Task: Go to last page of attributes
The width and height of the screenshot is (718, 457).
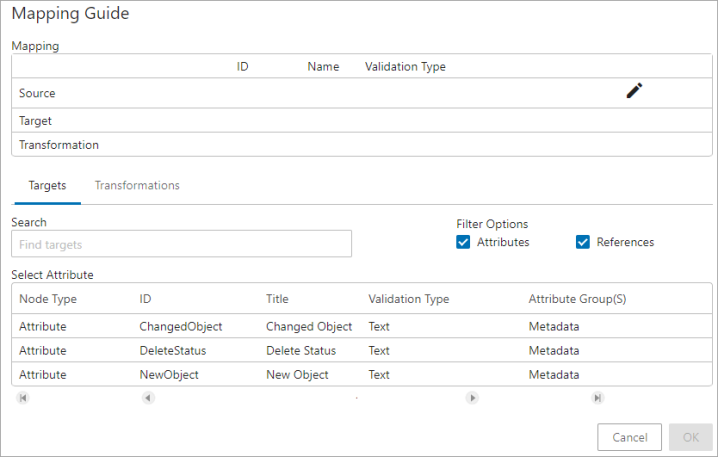Action: pos(598,397)
